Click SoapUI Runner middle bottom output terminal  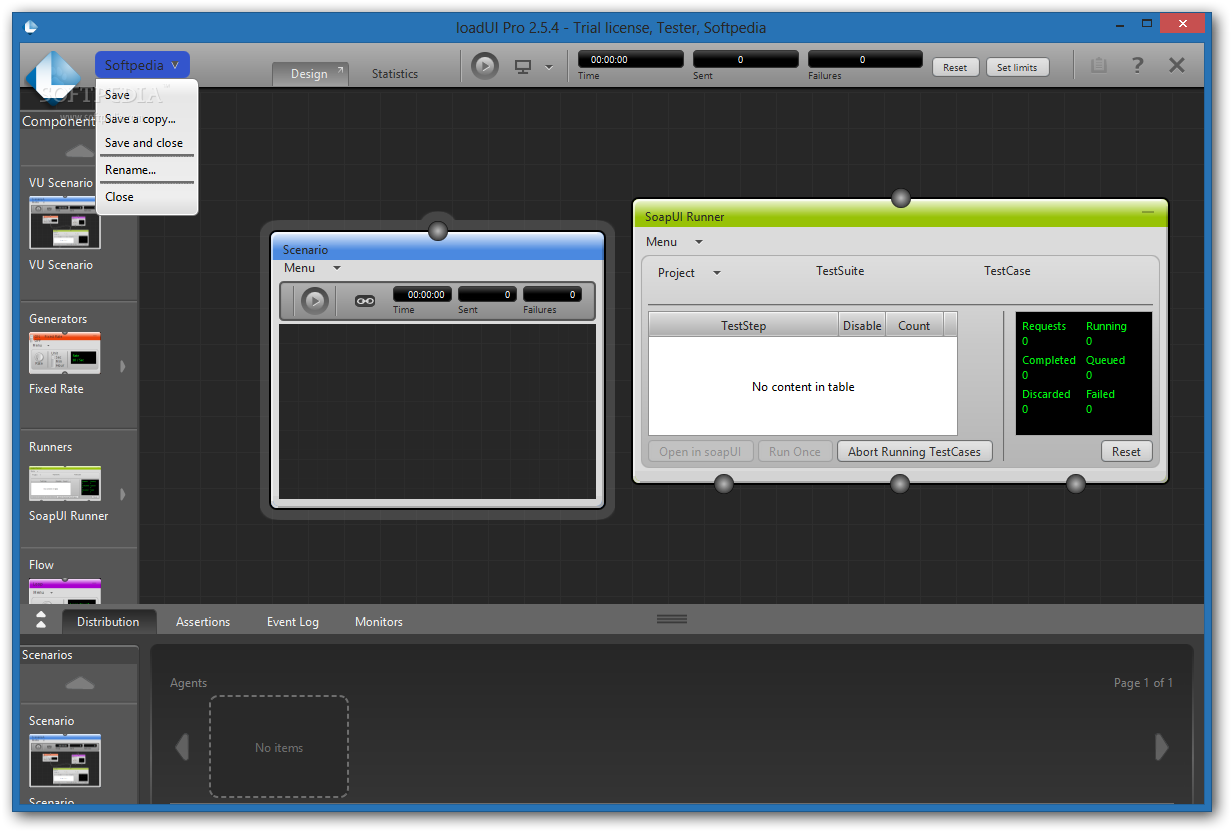click(x=900, y=484)
